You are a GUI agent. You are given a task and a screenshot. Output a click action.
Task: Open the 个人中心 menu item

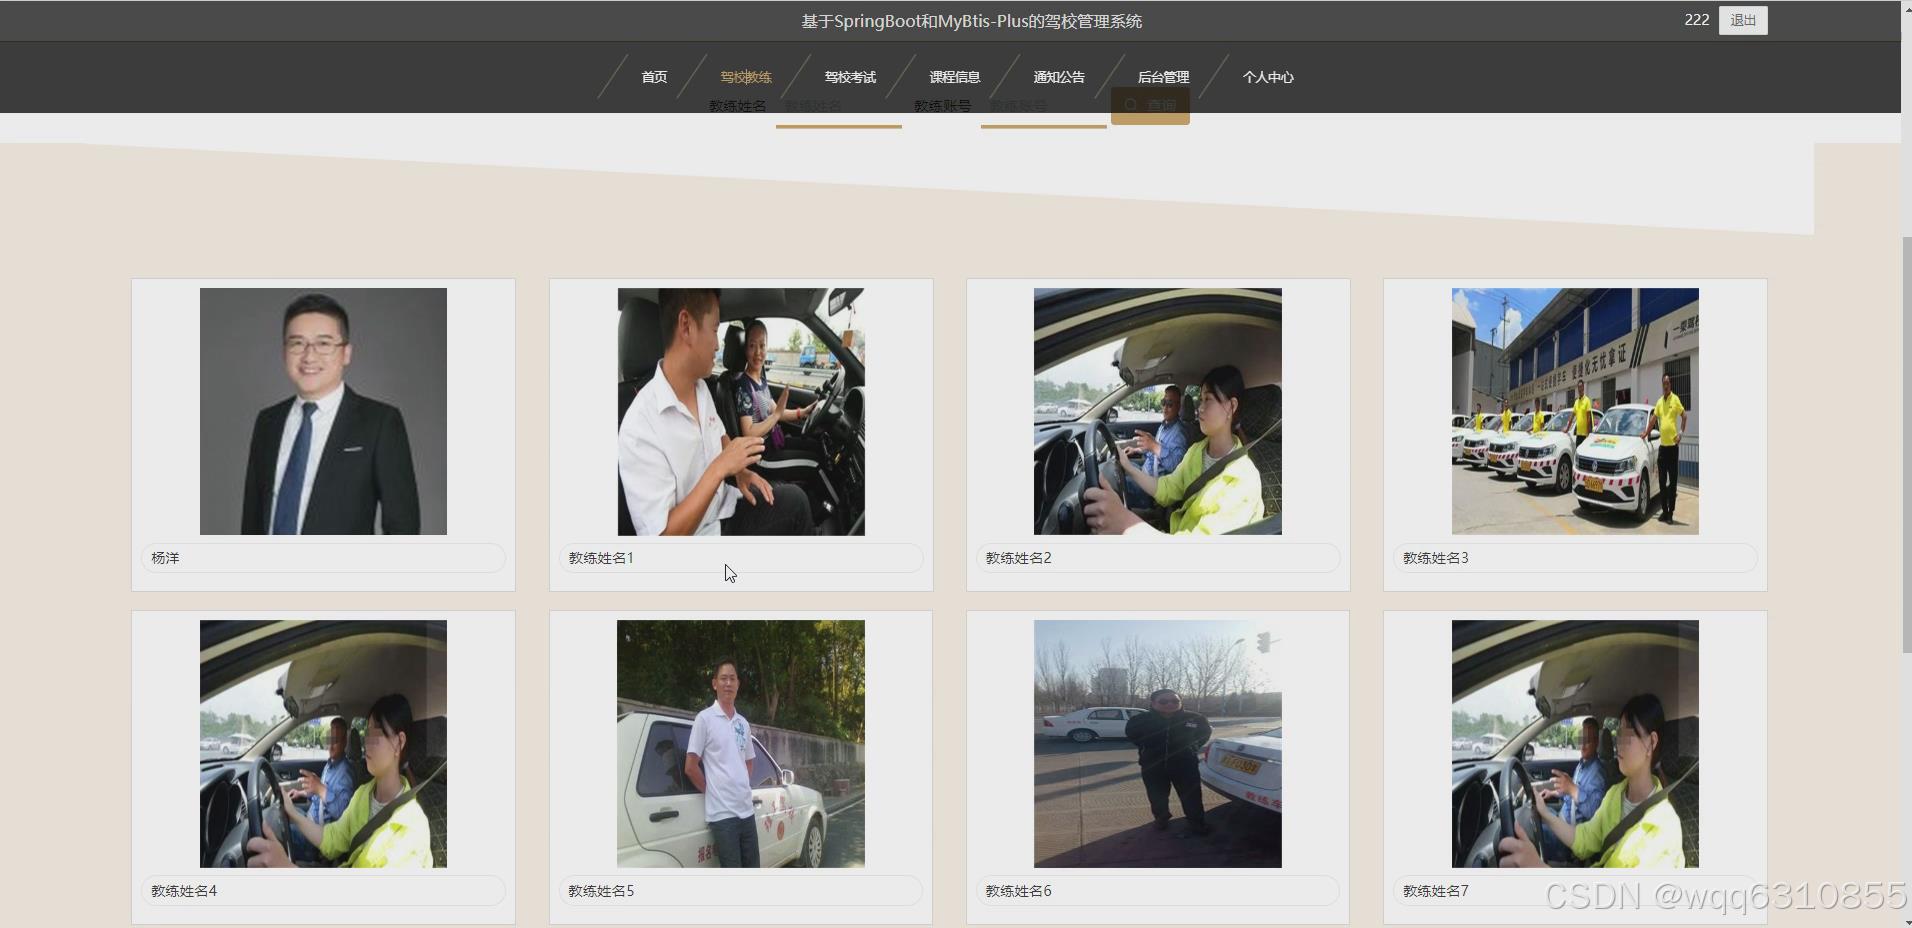(1268, 77)
